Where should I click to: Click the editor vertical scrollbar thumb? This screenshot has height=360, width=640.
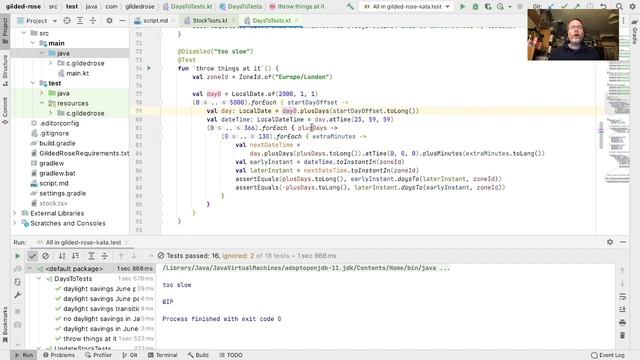[x=601, y=135]
